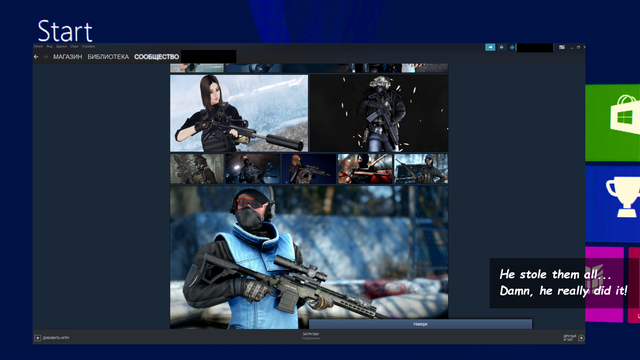
Task: Open the Steam menu in the menu bar
Action: [38, 47]
